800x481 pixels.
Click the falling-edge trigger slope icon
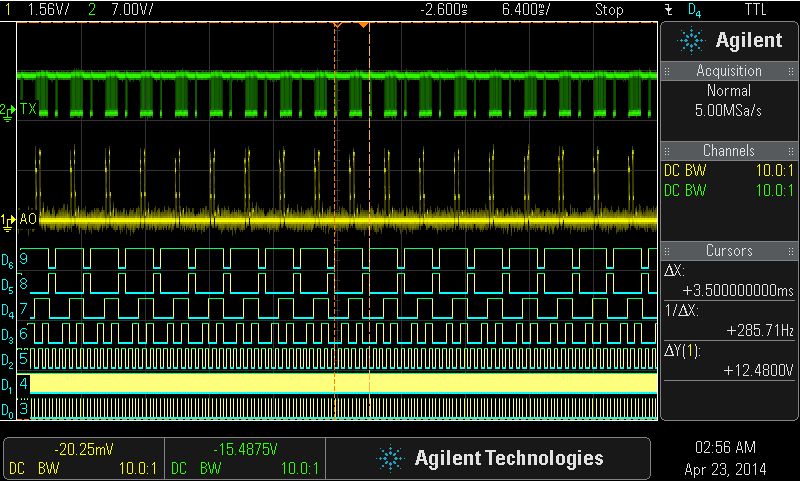(669, 10)
